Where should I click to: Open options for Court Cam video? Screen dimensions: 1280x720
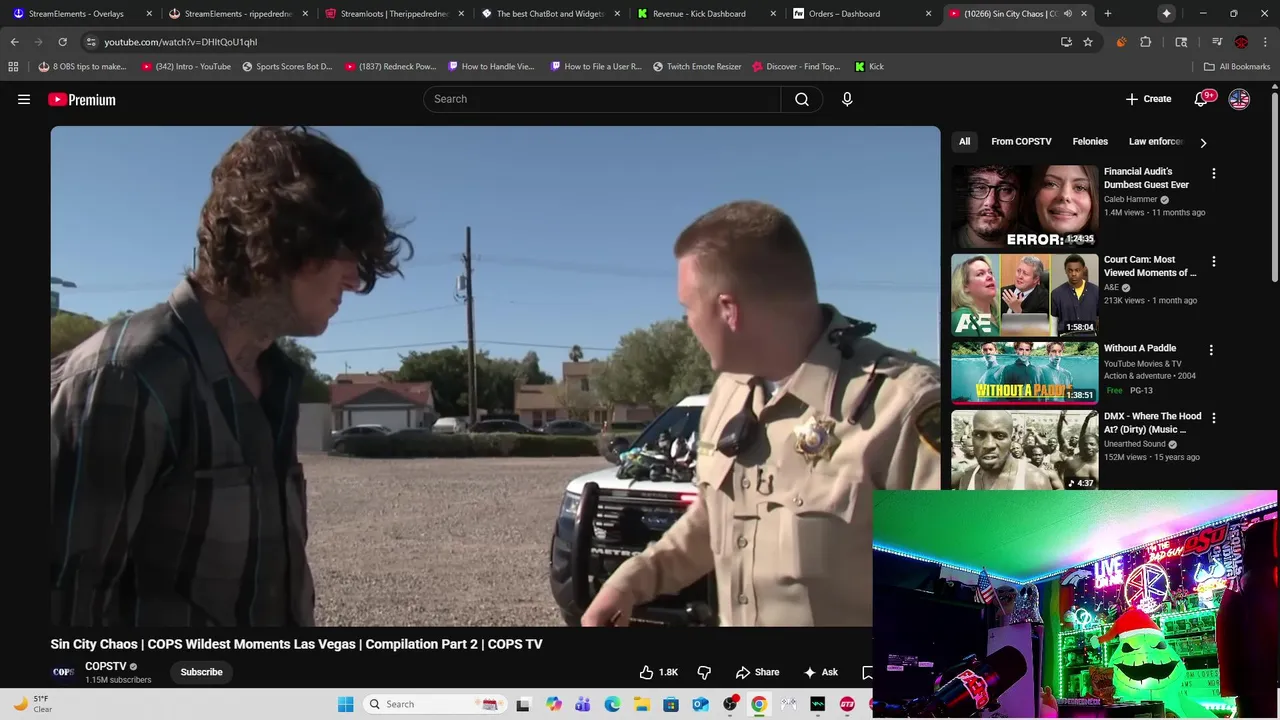[1214, 261]
